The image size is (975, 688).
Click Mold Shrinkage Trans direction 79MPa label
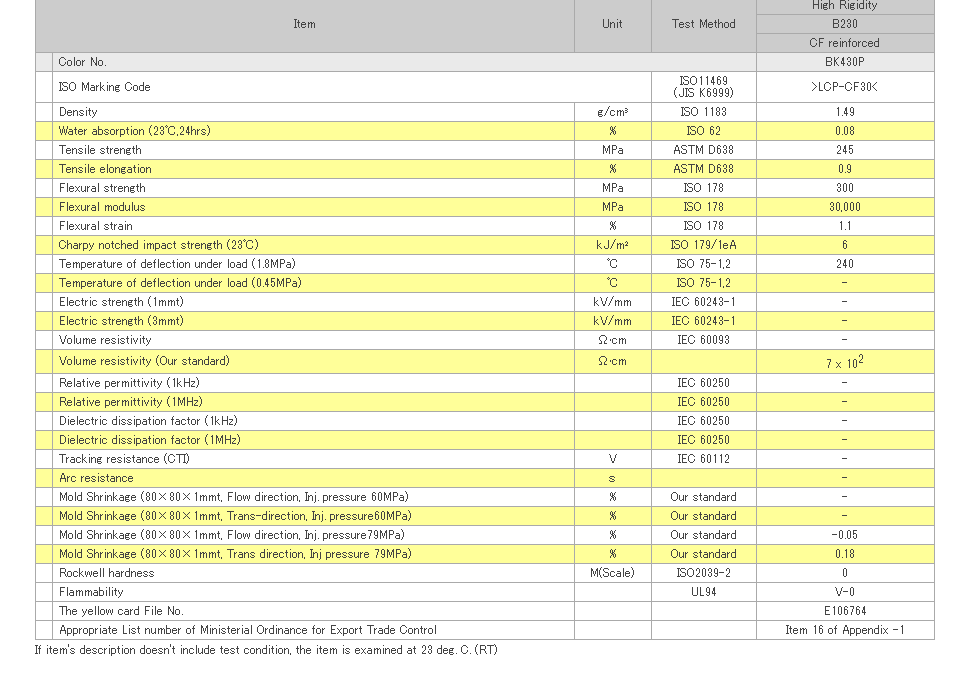tap(235, 554)
